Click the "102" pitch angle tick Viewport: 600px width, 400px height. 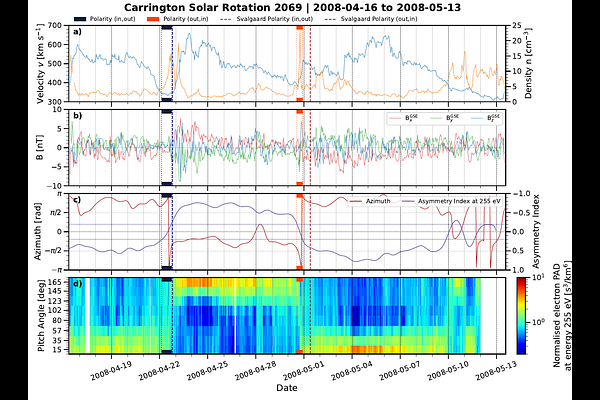point(57,311)
